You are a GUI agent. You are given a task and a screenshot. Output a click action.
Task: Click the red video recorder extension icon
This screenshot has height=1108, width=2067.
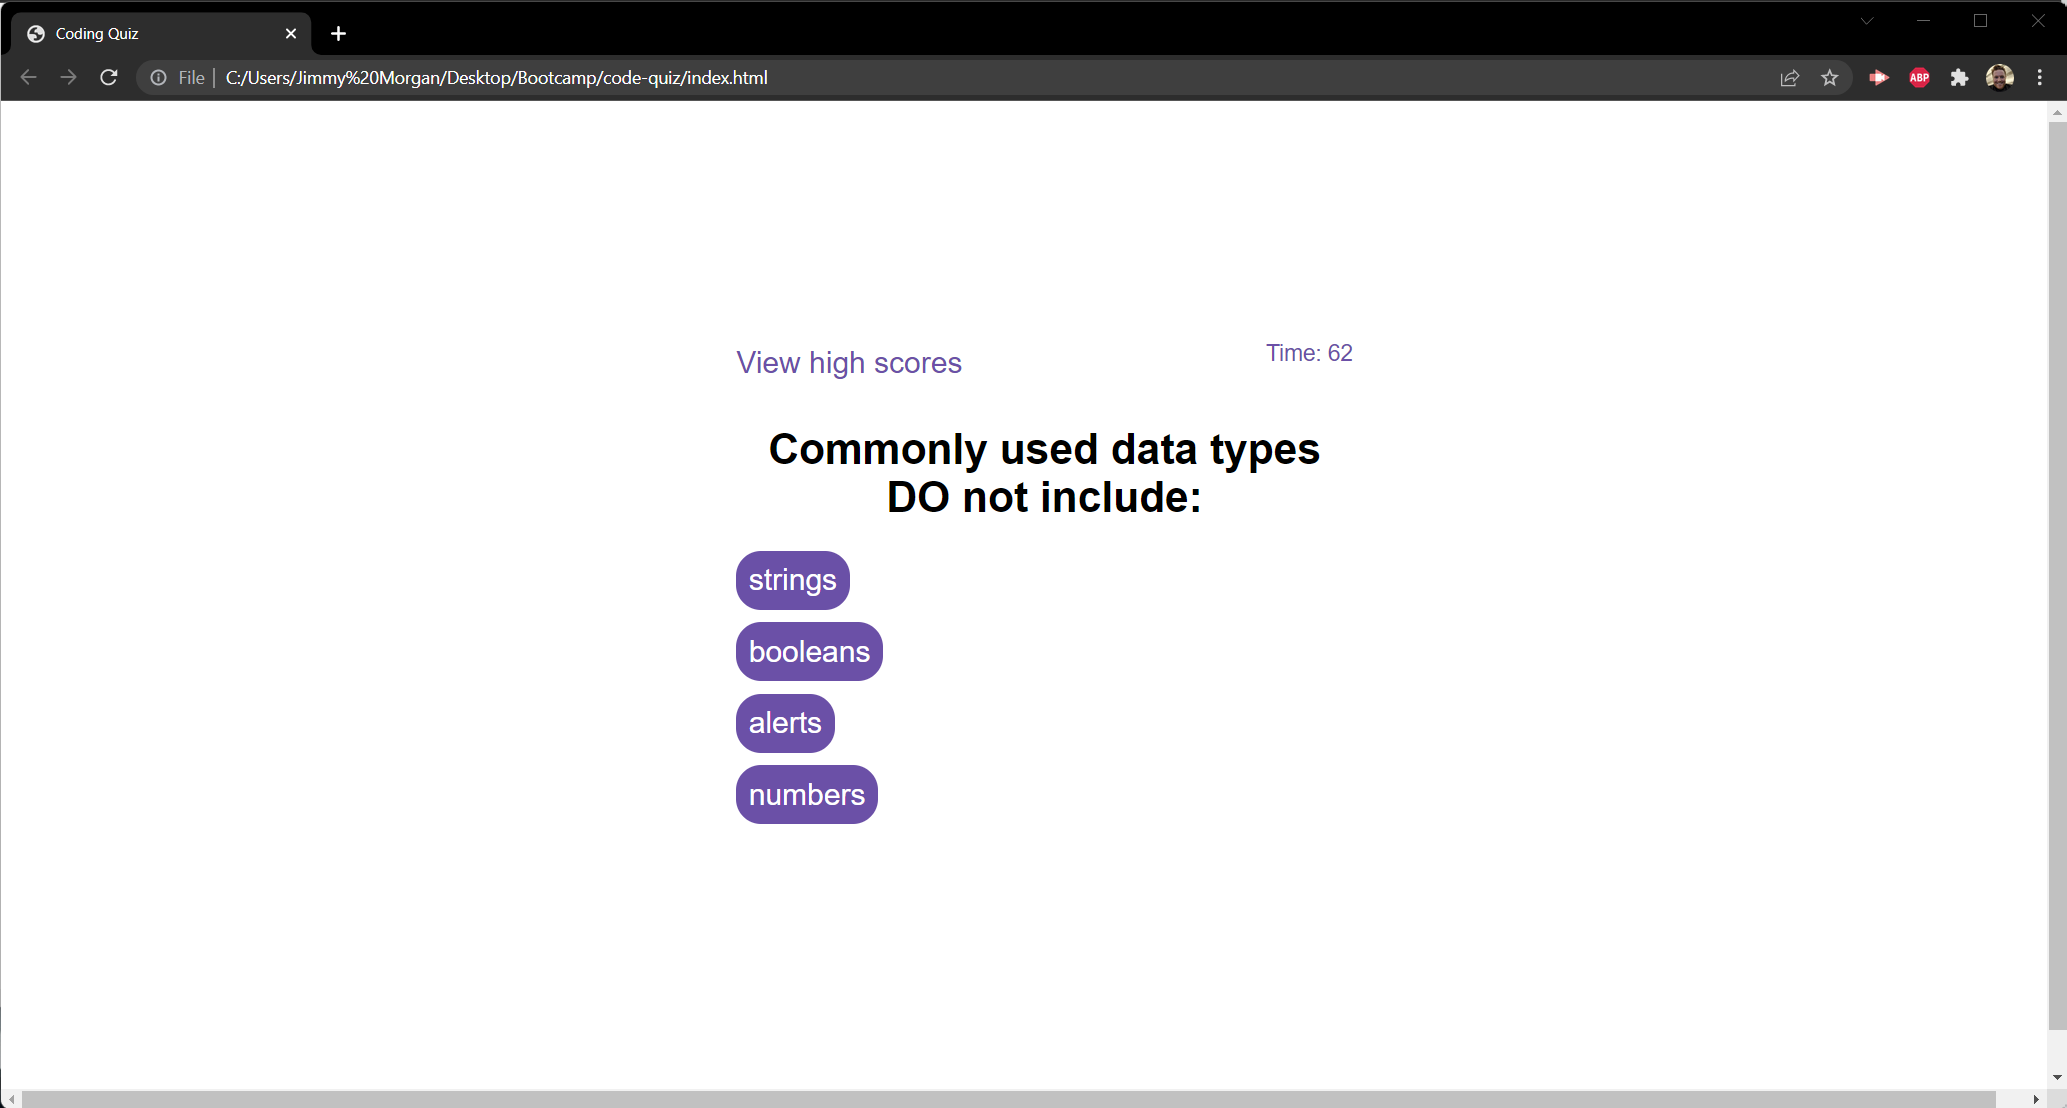pos(1879,78)
